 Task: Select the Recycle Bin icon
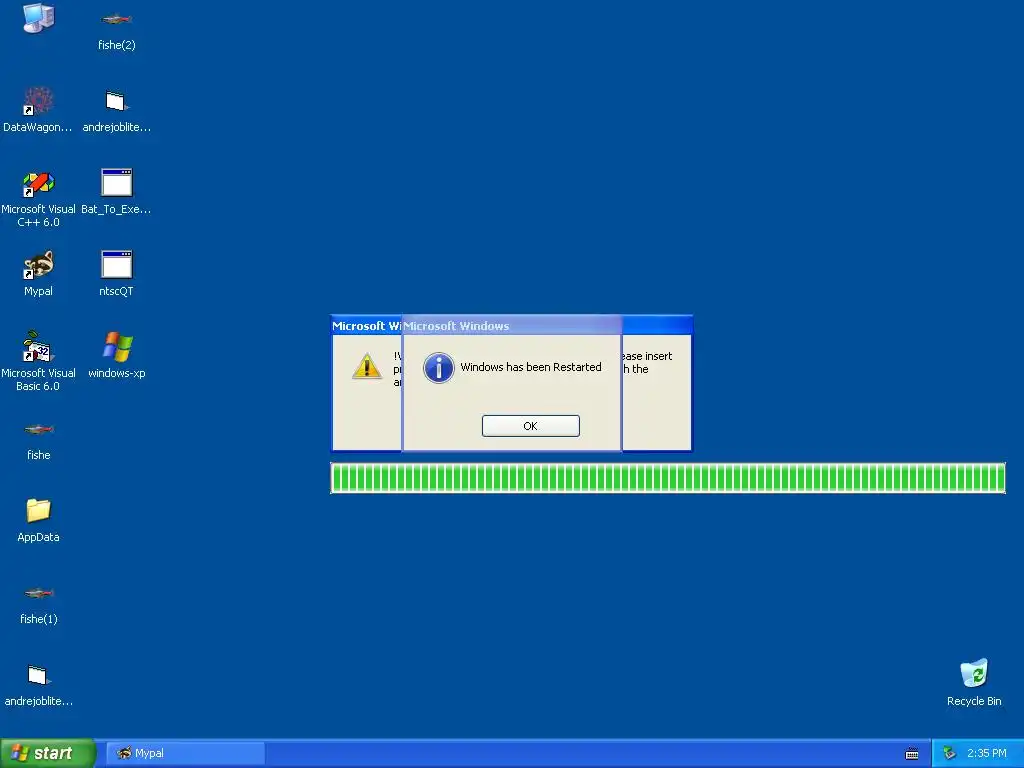(974, 682)
